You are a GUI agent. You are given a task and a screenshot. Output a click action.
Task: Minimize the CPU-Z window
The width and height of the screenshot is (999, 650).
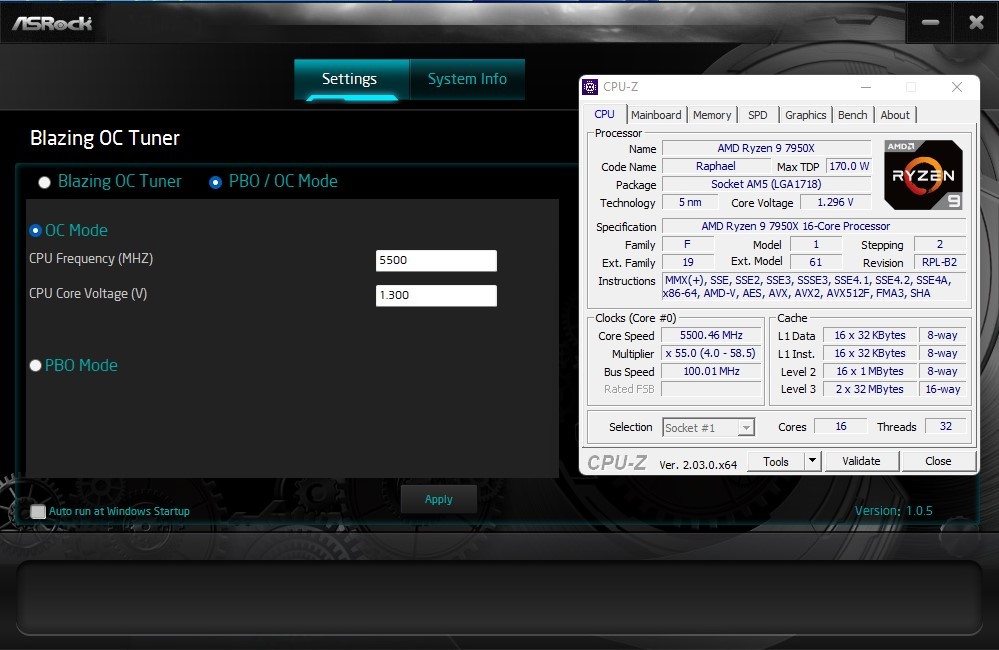point(866,87)
